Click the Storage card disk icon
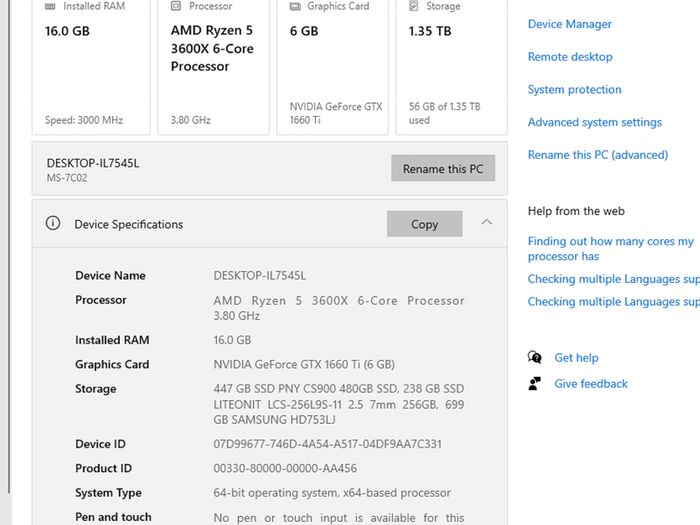The width and height of the screenshot is (700, 525). tap(414, 6)
